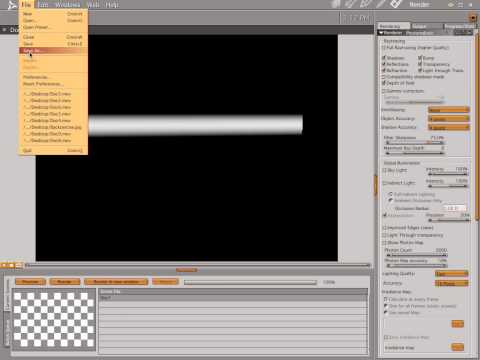Enable the Gamma correction checkbox
This screenshot has width=480, height=360.
(x=384, y=91)
